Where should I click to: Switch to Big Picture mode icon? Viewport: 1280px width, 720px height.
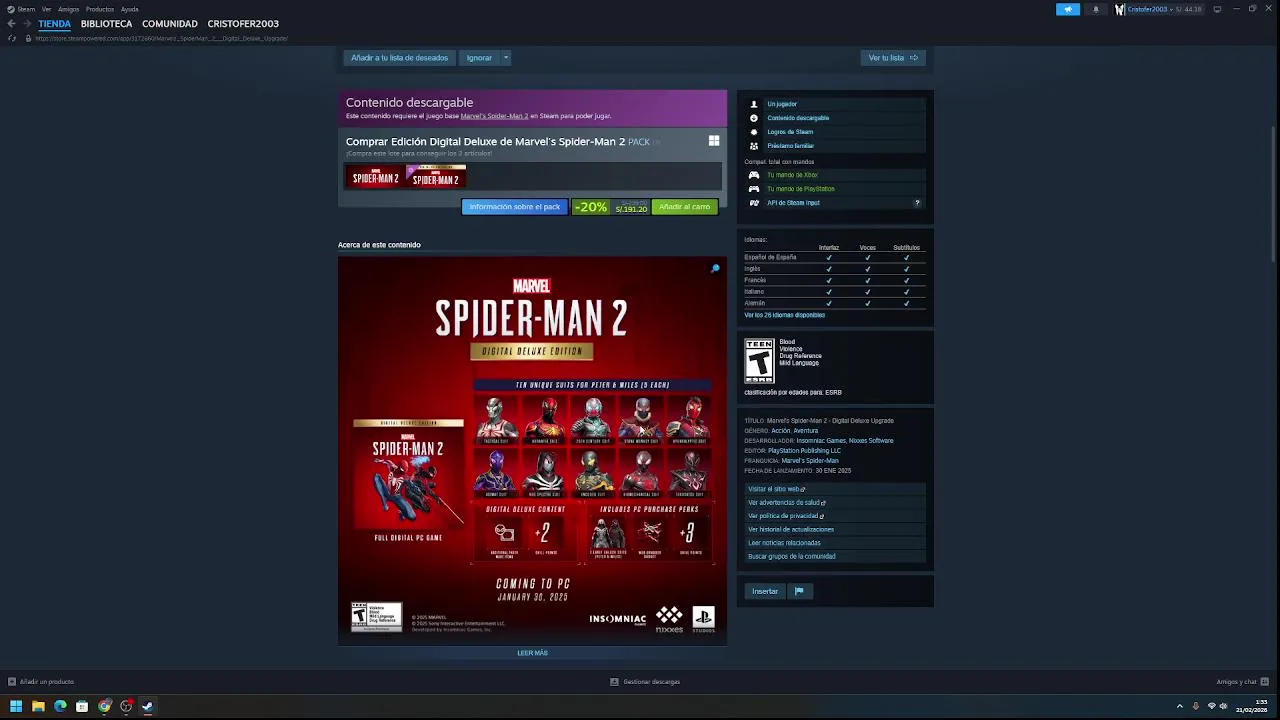(1217, 9)
